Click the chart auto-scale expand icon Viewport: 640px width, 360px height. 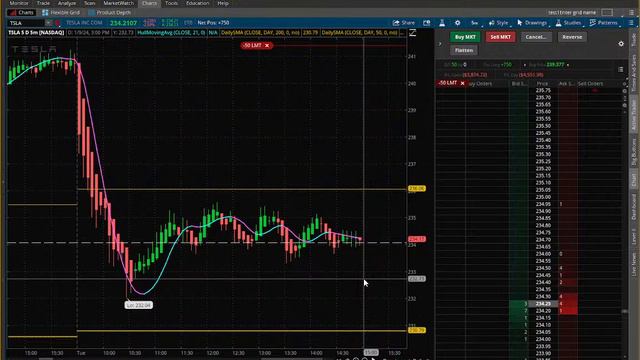click(x=413, y=33)
